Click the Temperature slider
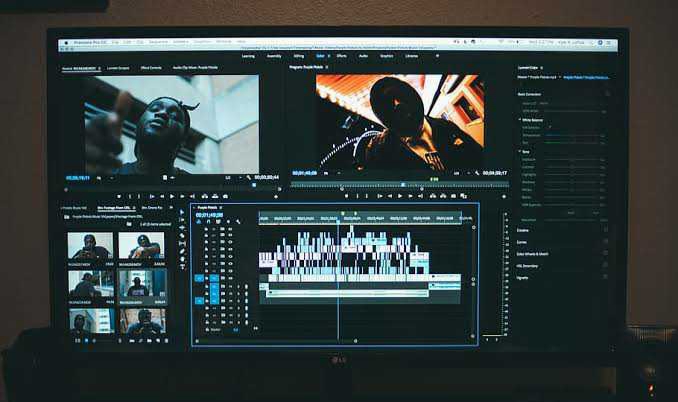 [572, 135]
